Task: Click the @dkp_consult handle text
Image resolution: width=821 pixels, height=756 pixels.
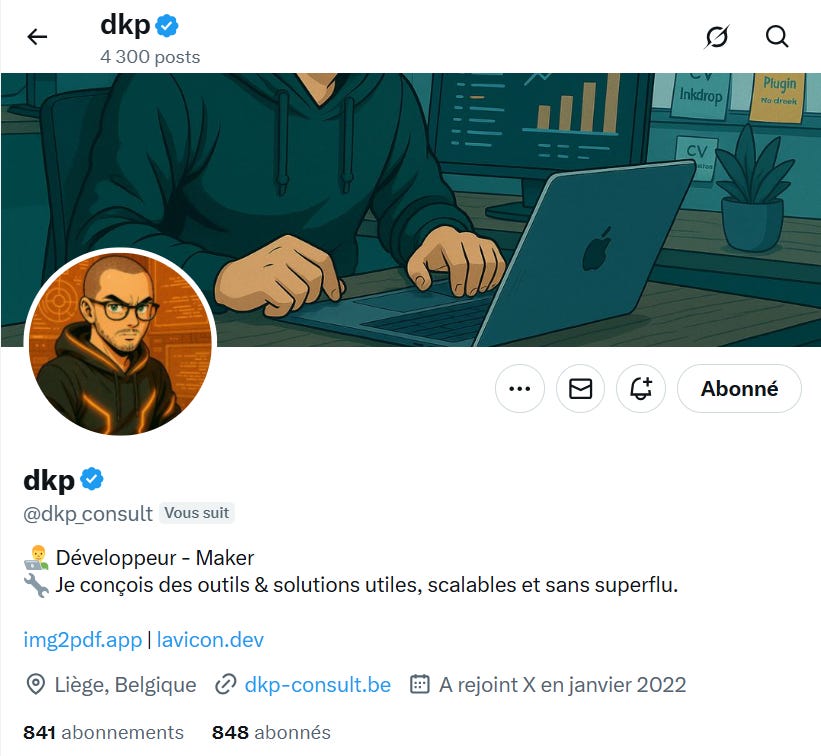Action: [88, 514]
